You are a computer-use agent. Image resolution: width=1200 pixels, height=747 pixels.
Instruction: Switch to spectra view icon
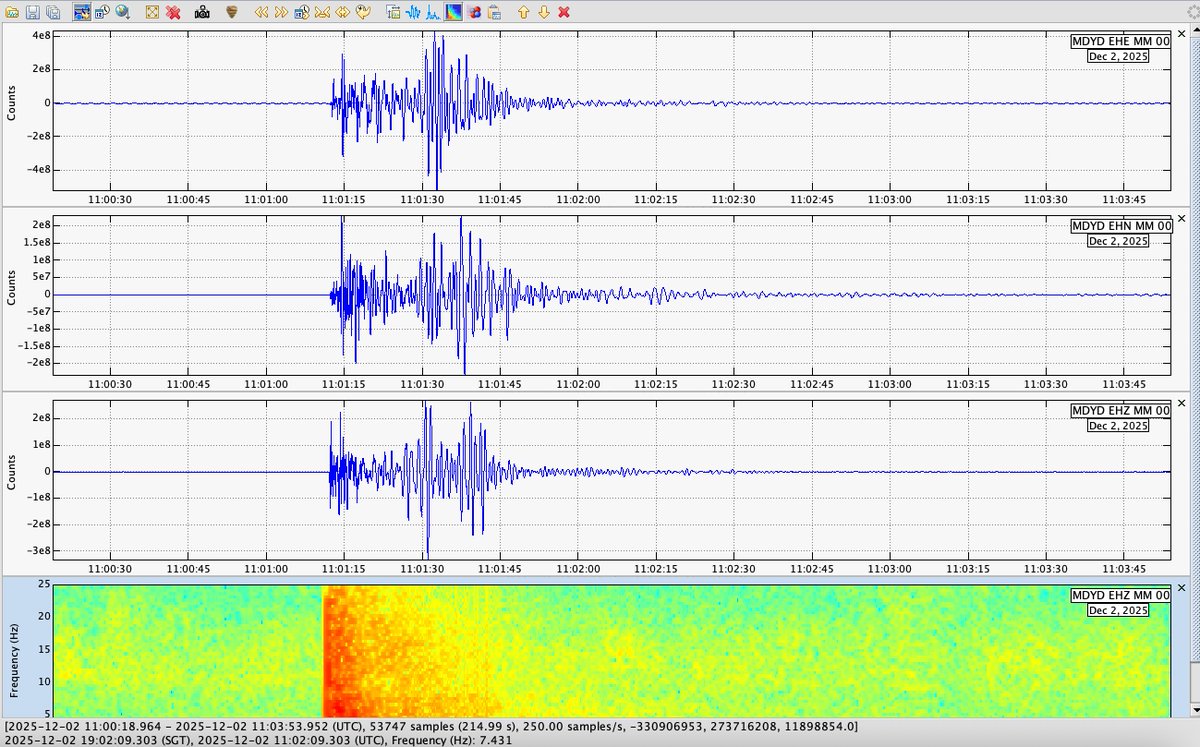(432, 12)
